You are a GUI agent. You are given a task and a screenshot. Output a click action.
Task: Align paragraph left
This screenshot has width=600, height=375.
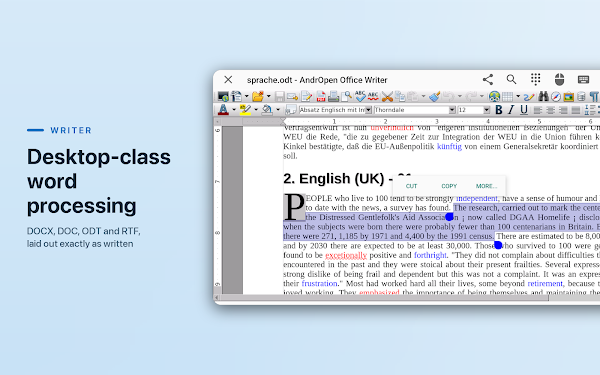click(538, 110)
